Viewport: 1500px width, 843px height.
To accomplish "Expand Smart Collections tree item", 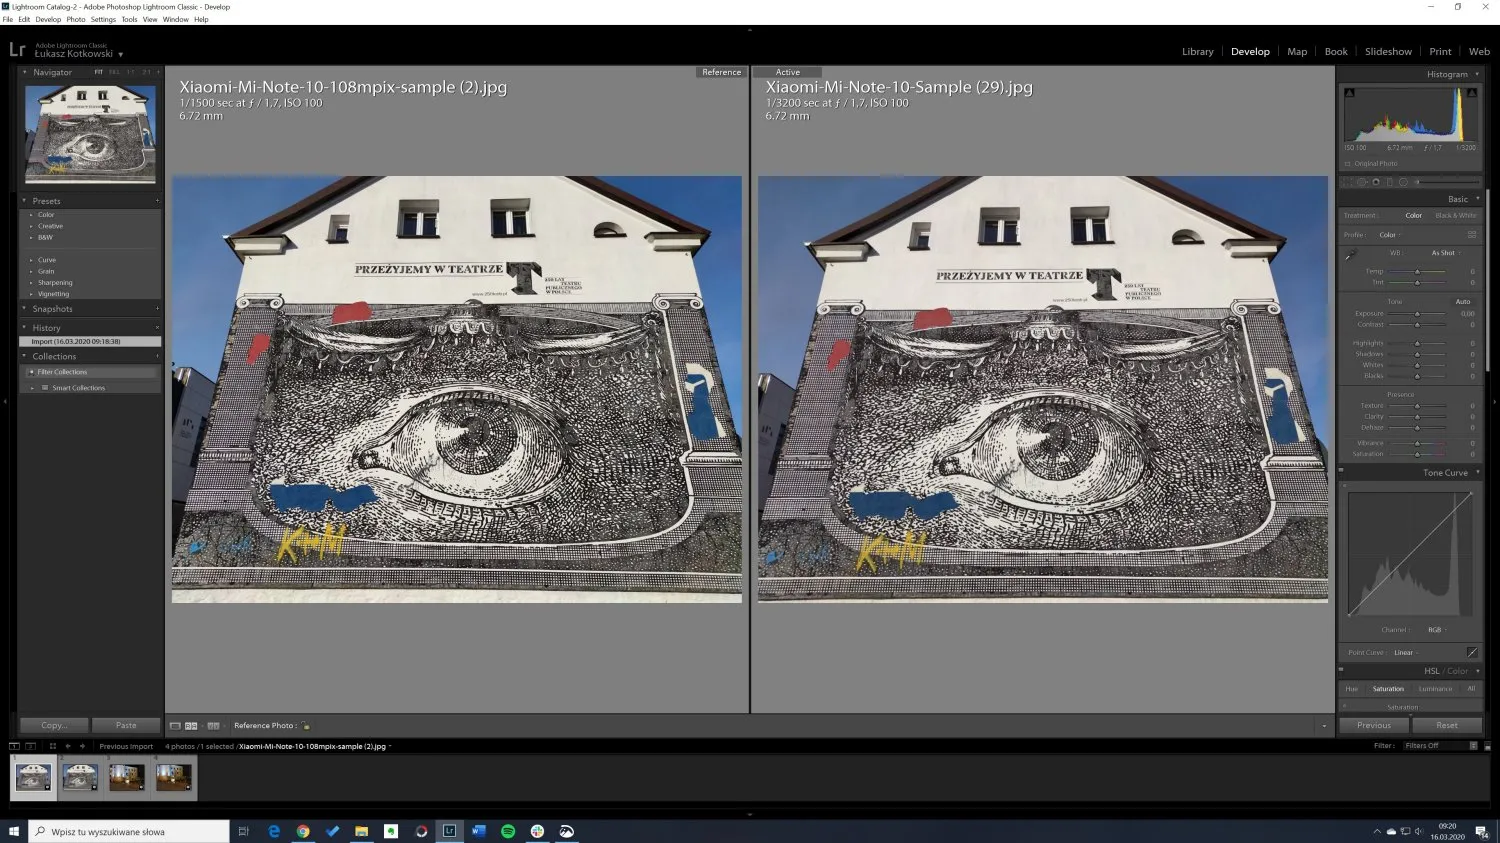I will pos(33,388).
